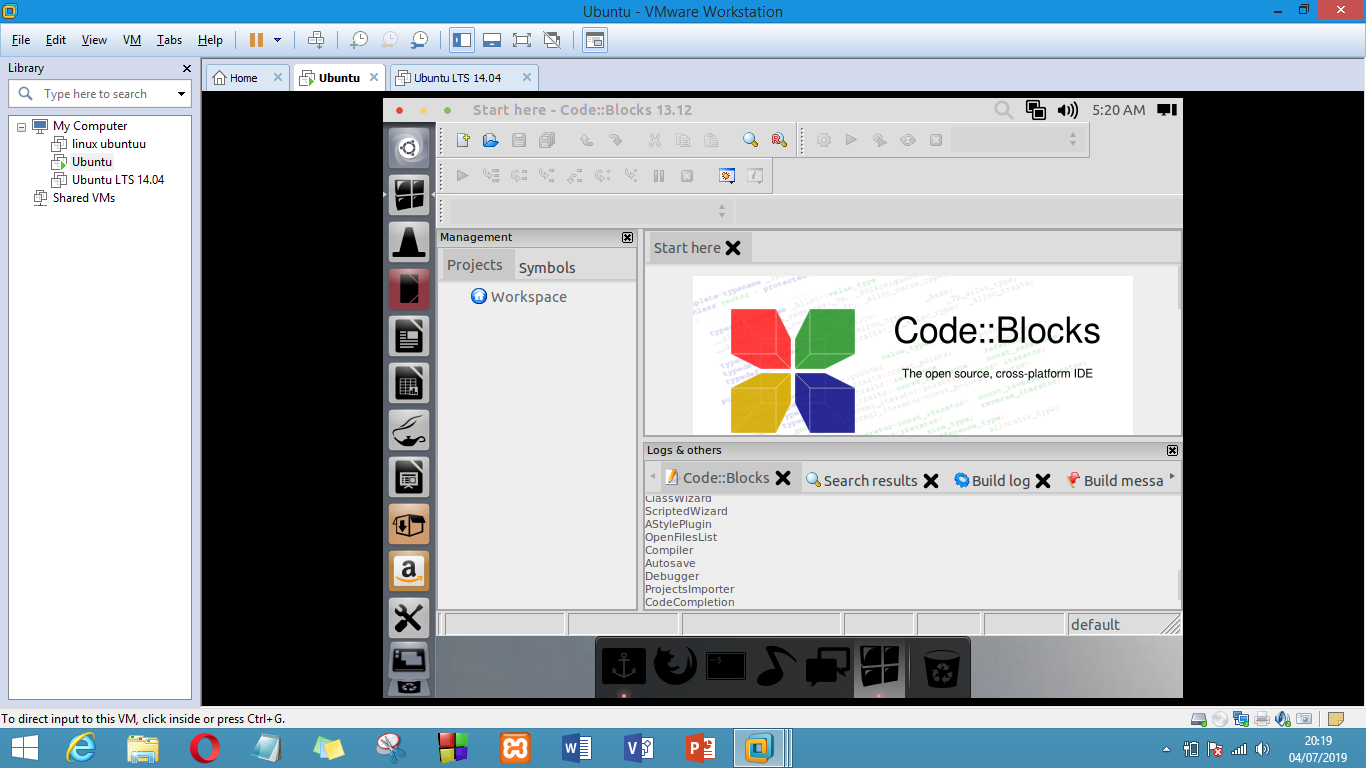Click the Open file folder icon
Image resolution: width=1366 pixels, height=768 pixels.
(490, 140)
